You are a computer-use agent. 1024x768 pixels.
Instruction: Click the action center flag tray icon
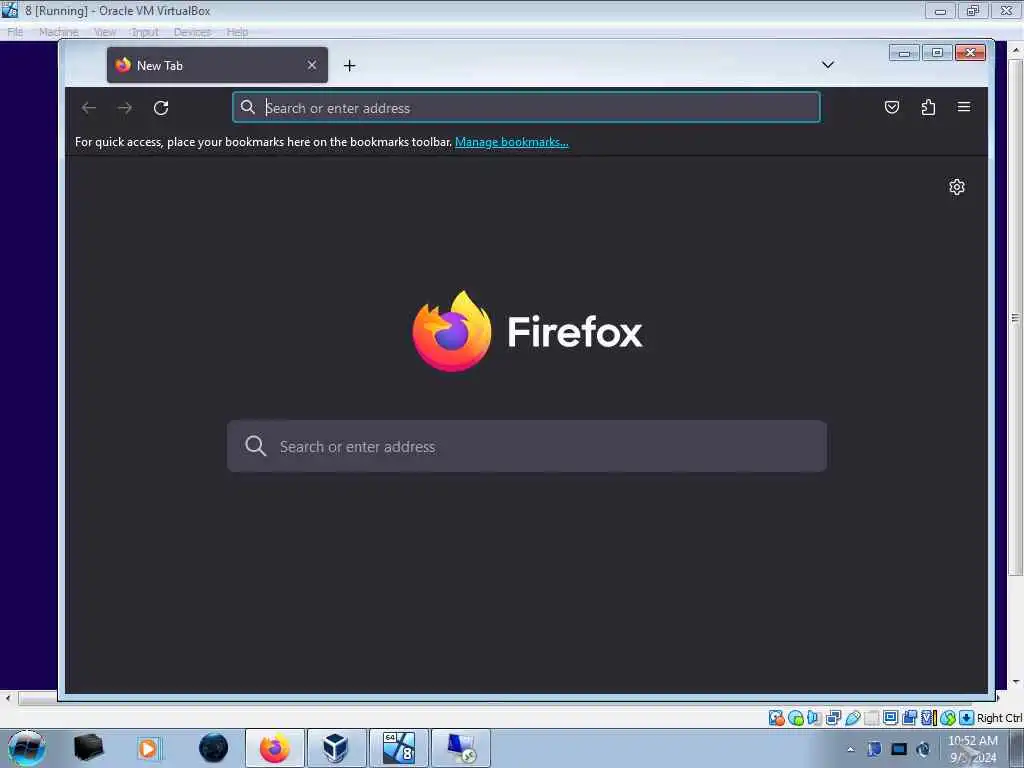[x=874, y=749]
